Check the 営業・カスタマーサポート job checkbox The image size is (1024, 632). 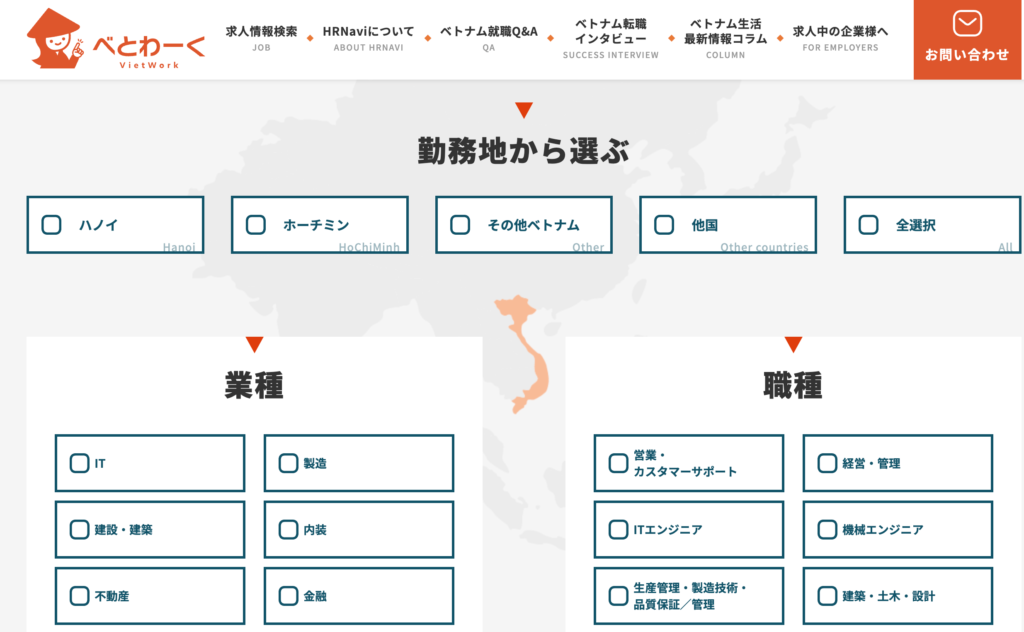[618, 463]
